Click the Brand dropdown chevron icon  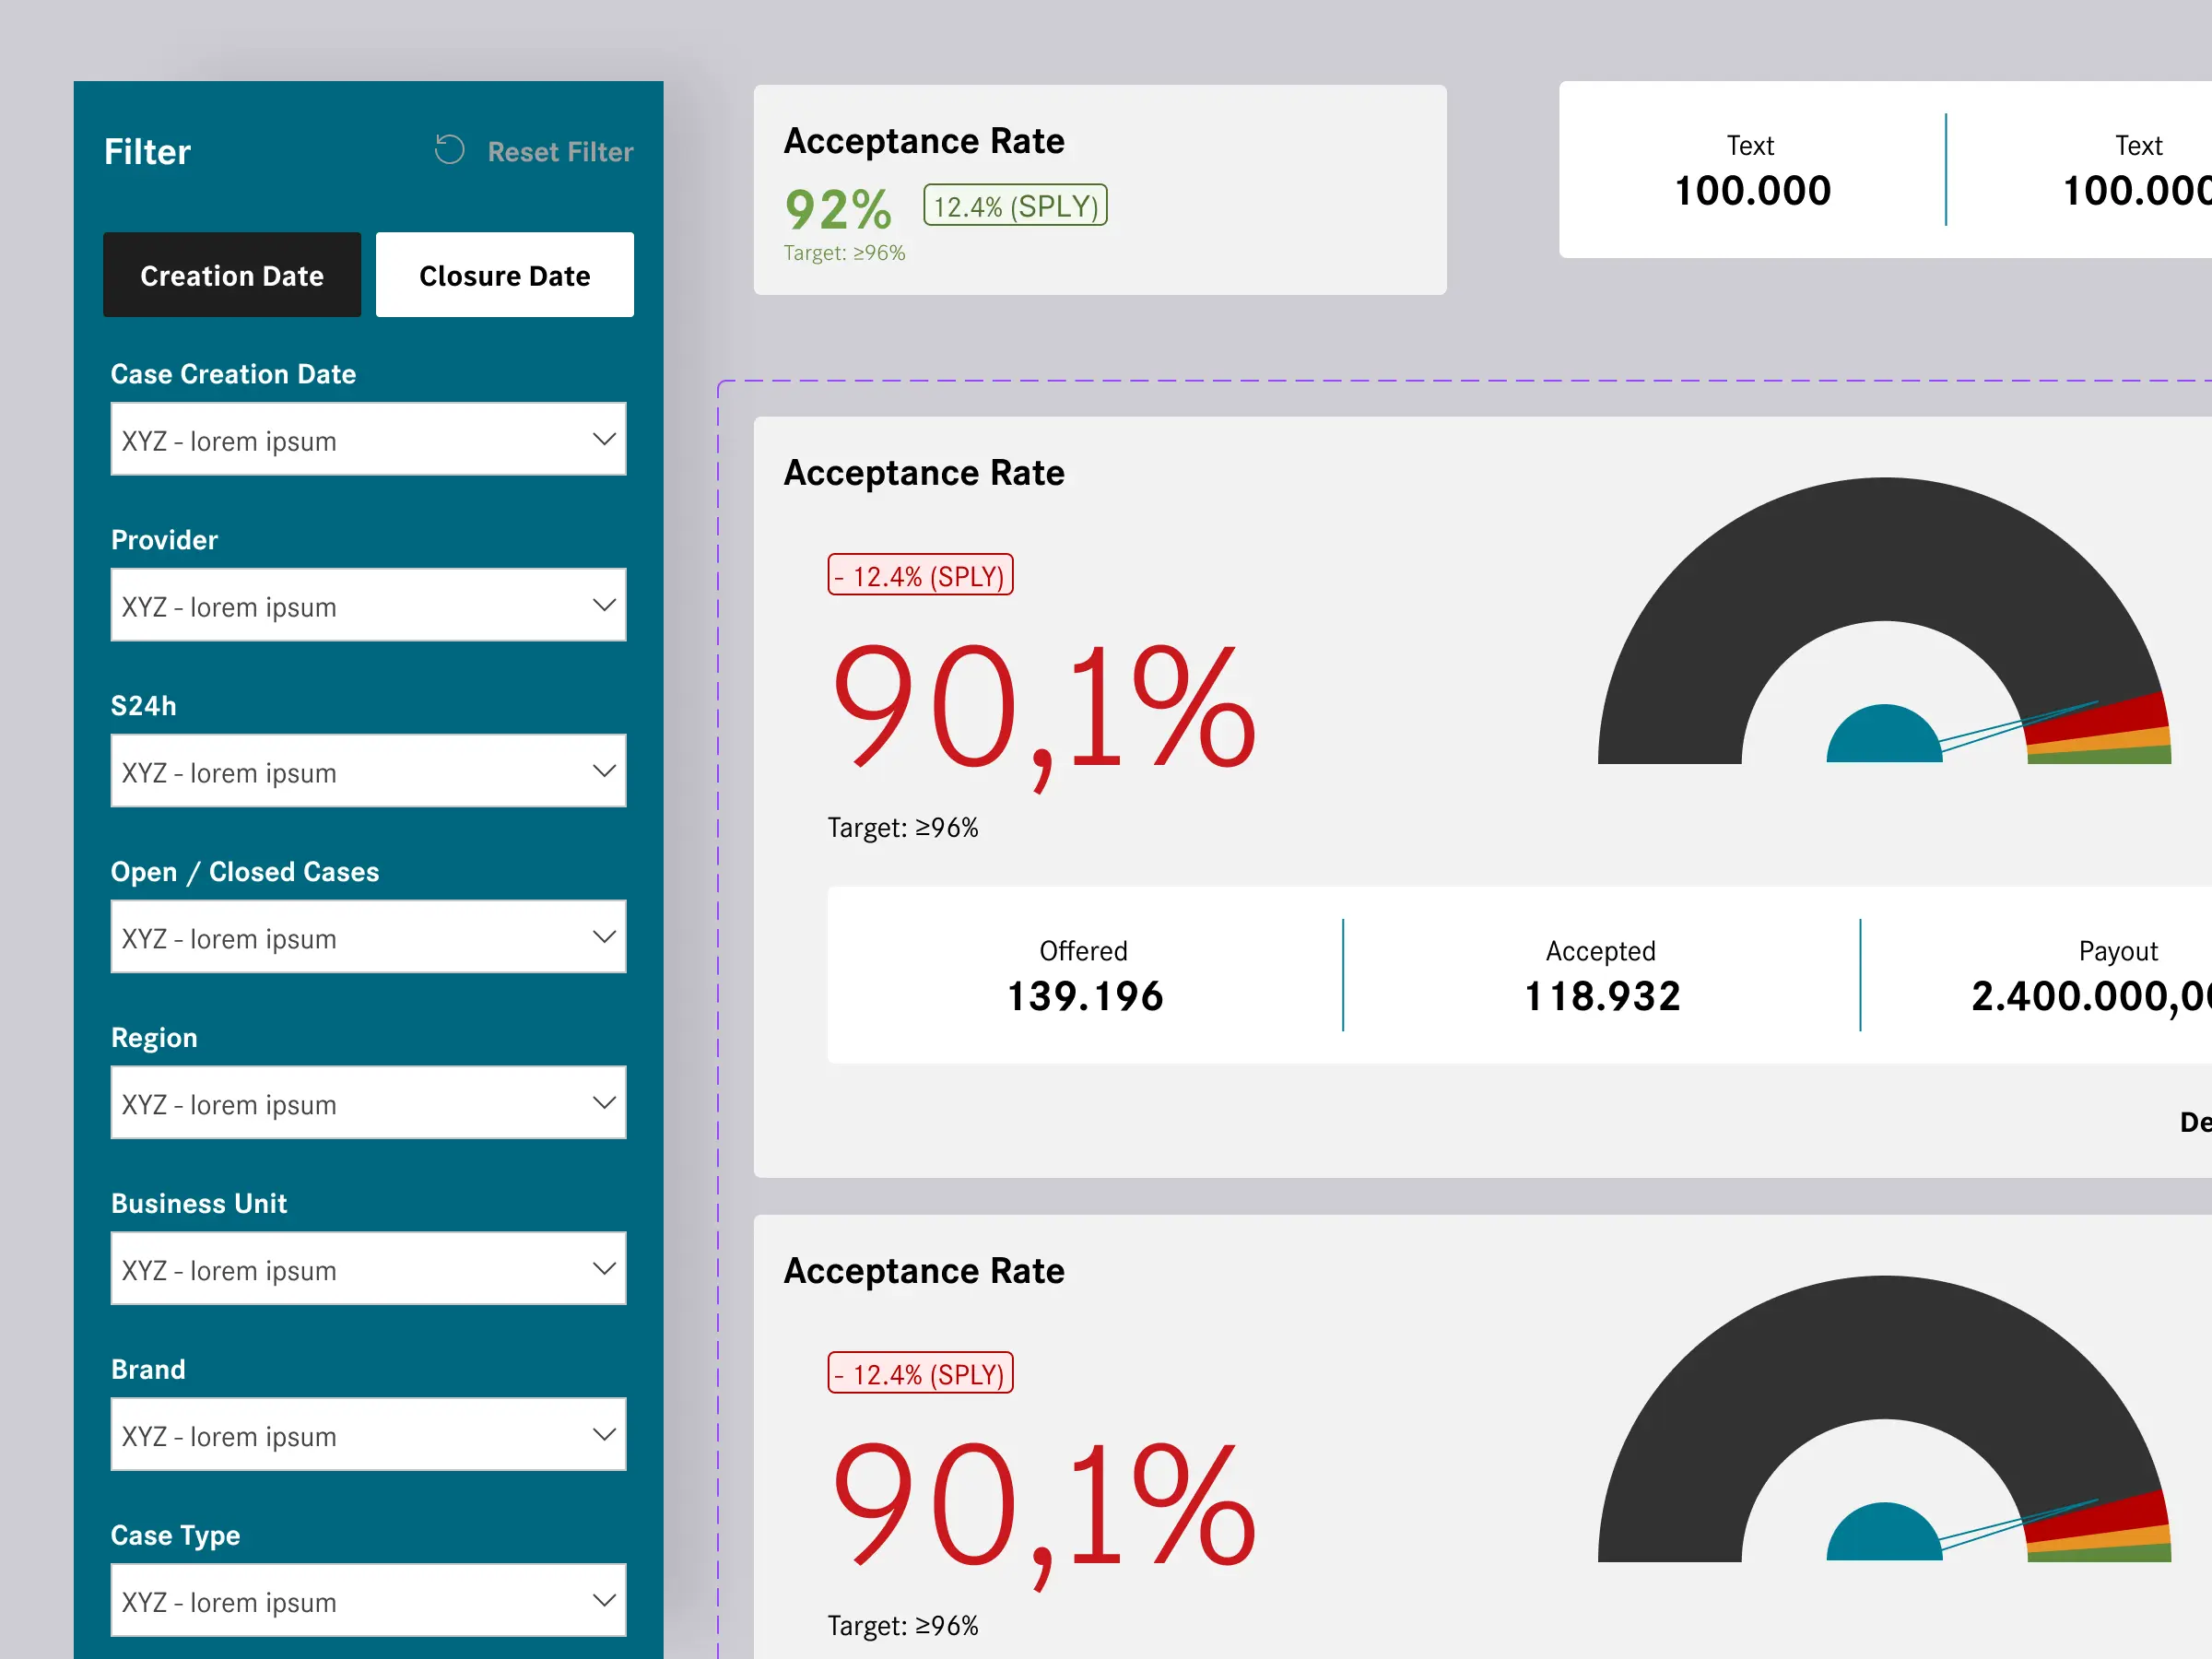604,1435
